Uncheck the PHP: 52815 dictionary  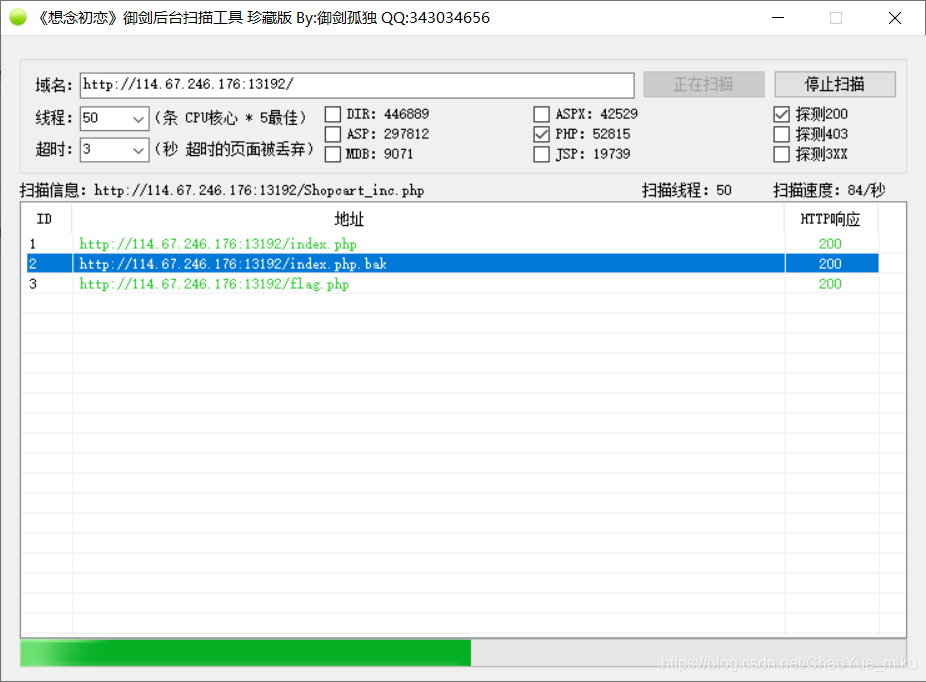(541, 134)
